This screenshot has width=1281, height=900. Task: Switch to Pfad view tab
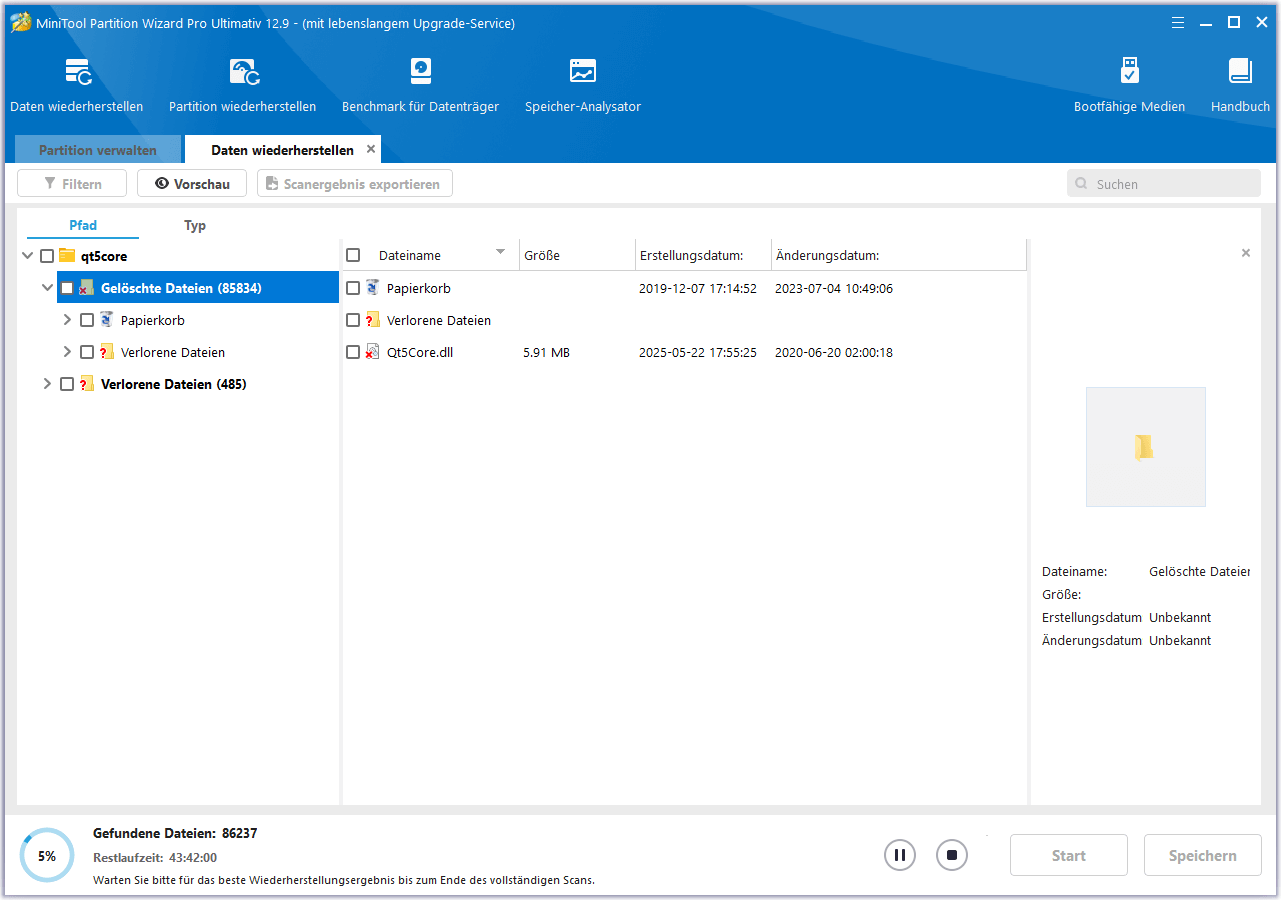tap(83, 226)
